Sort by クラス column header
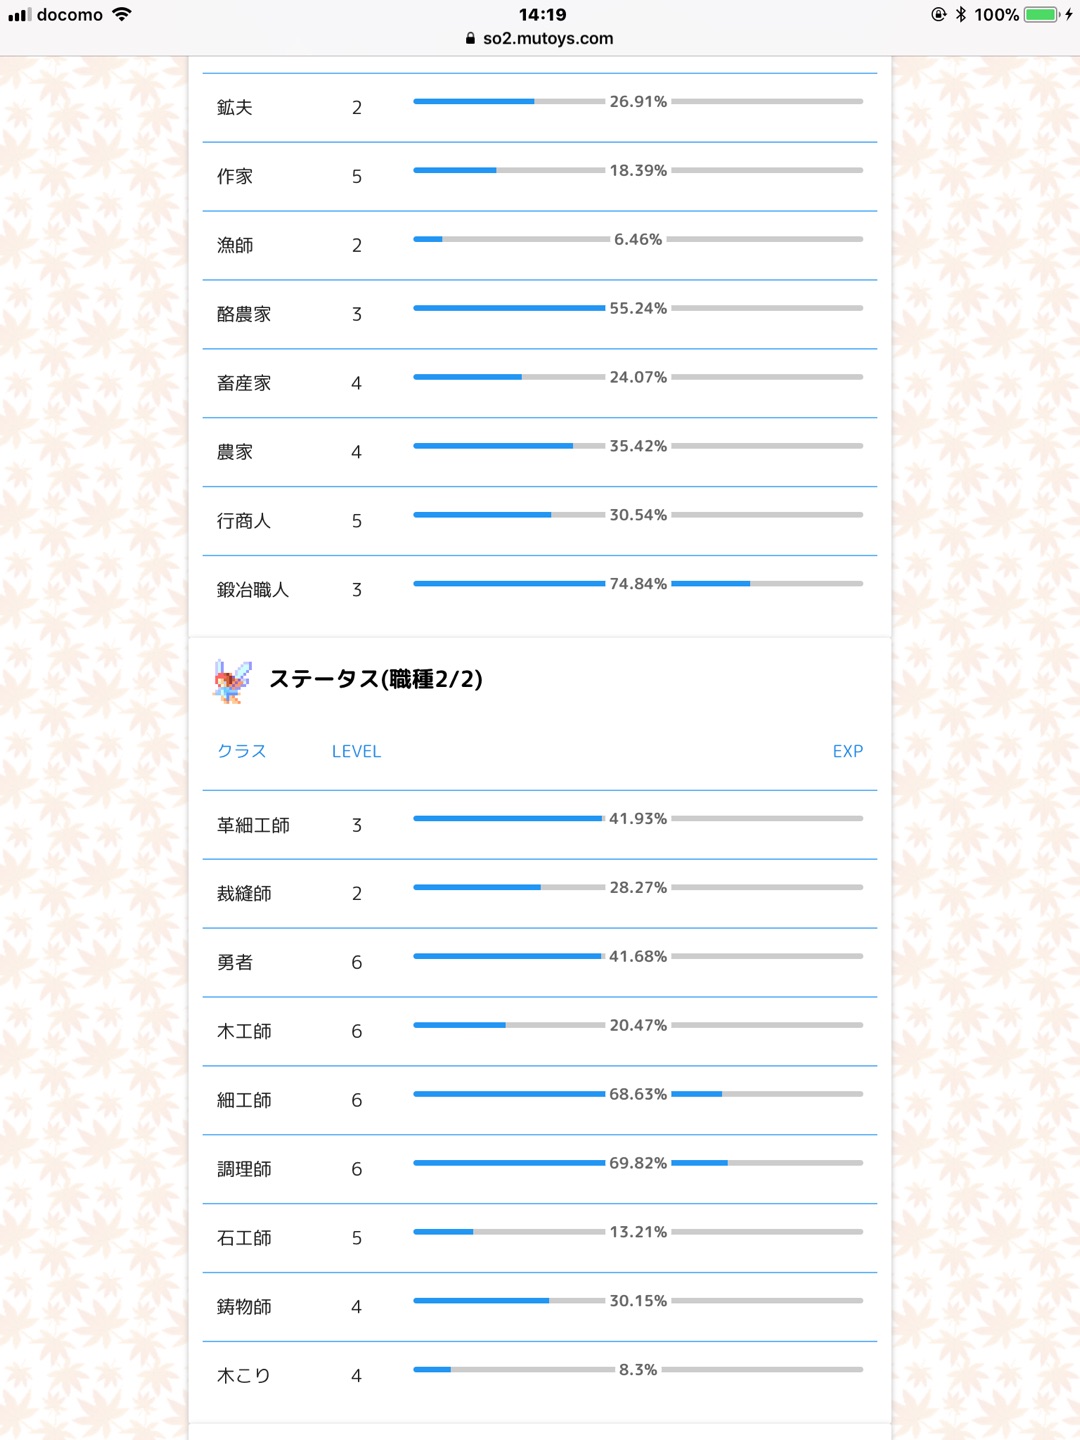This screenshot has width=1080, height=1440. click(x=242, y=751)
